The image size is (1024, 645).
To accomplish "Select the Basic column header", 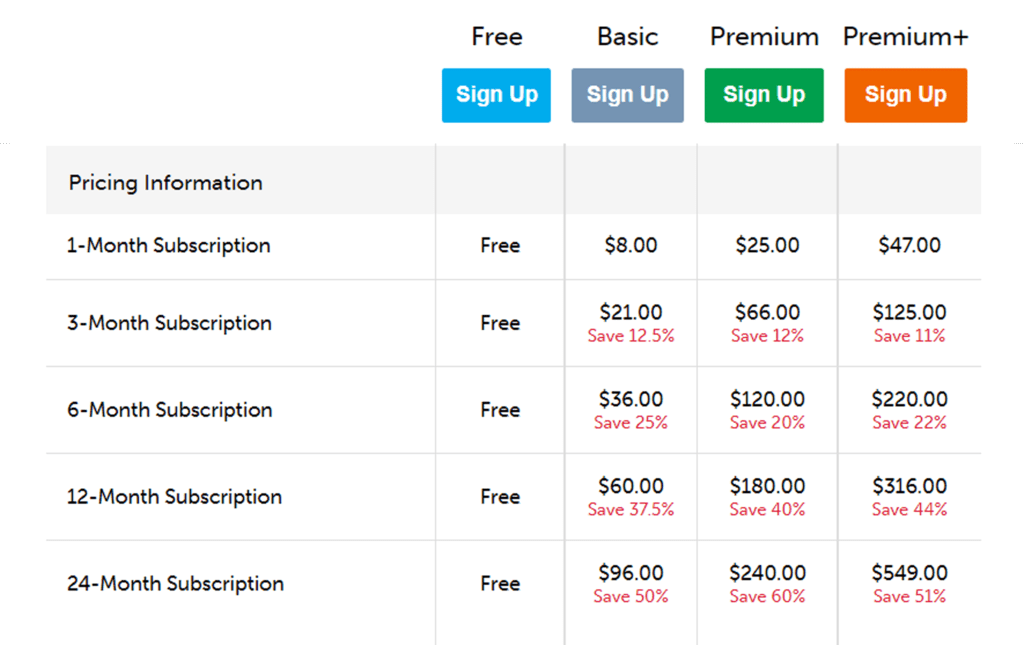I will pyautogui.click(x=627, y=36).
